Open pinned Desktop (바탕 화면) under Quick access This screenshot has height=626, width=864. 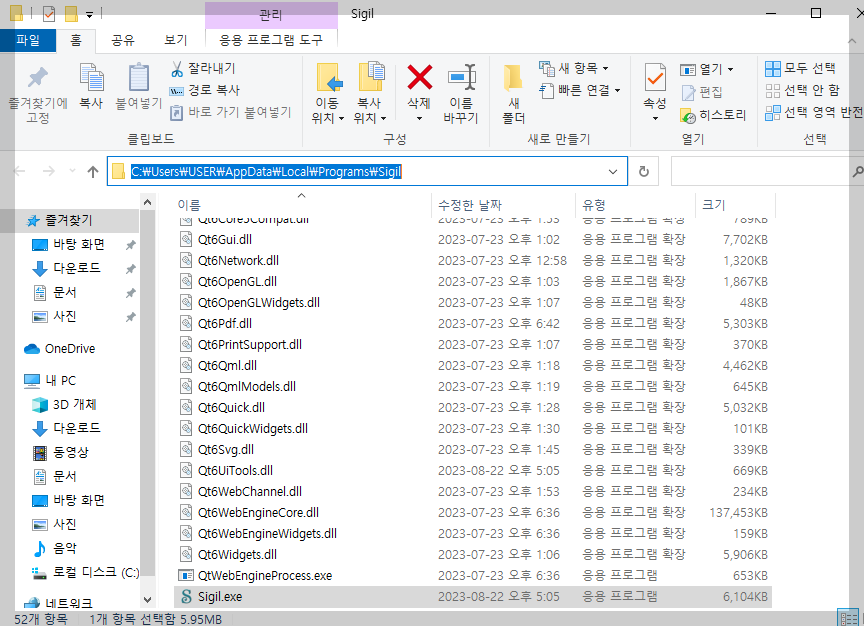coord(79,245)
